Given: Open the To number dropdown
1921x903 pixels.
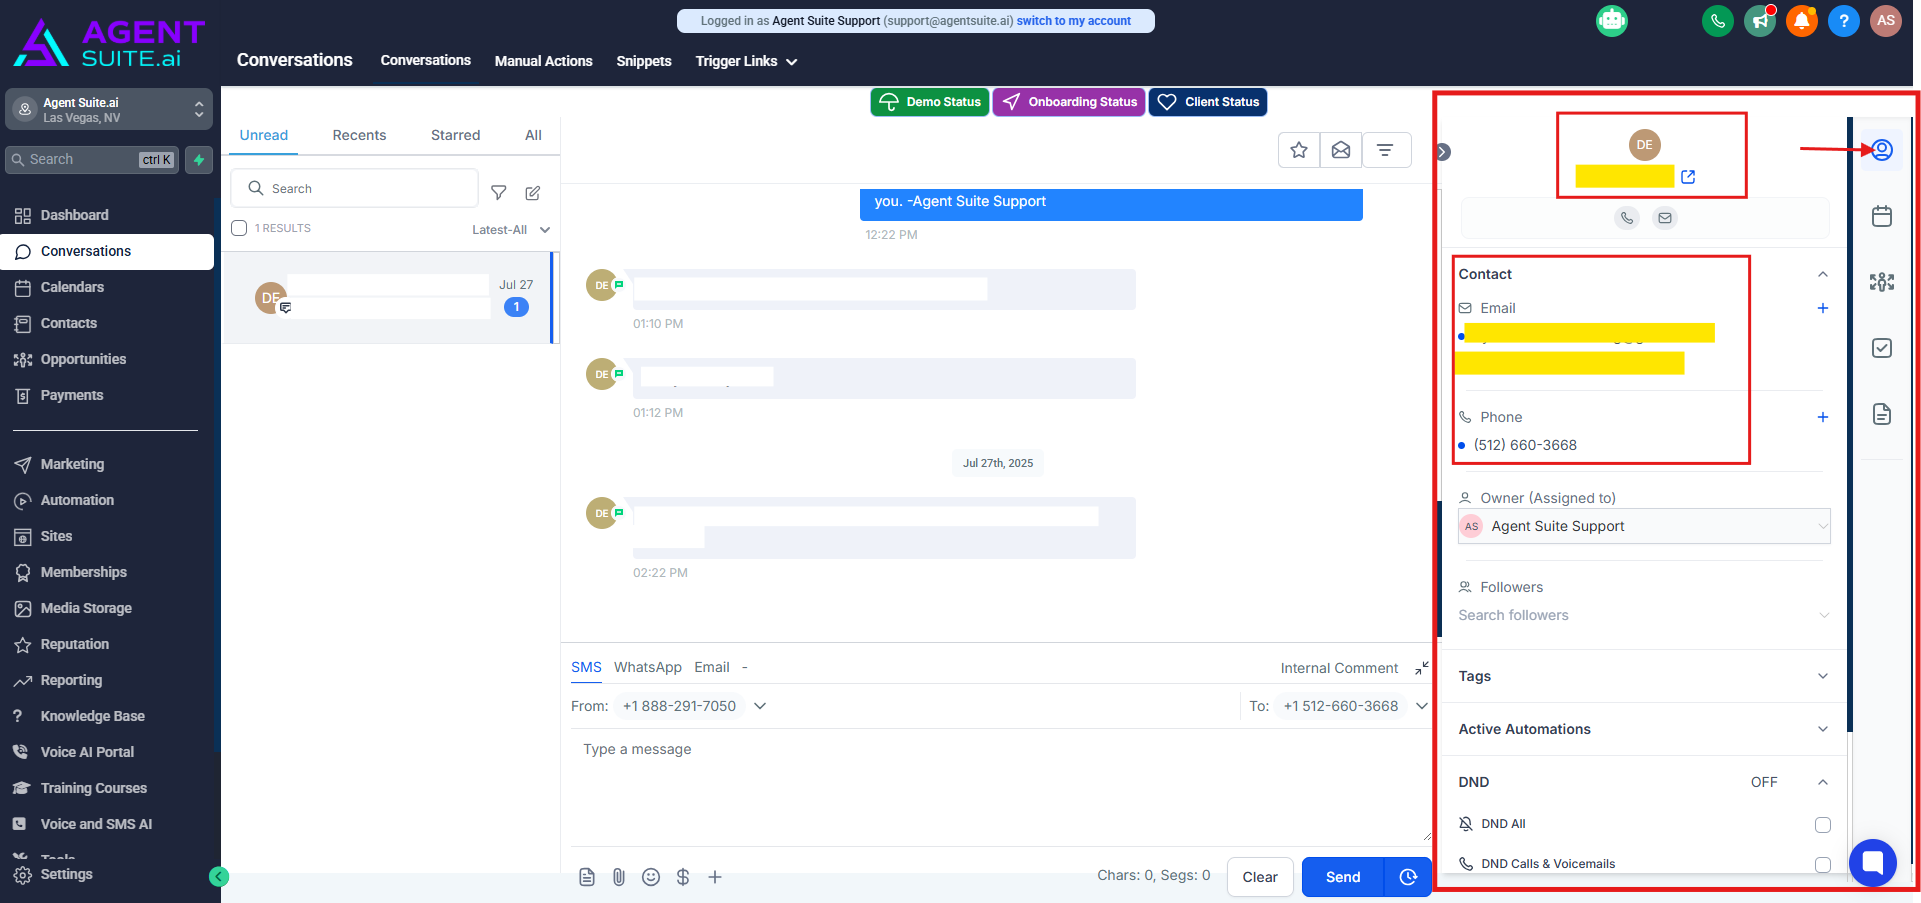Looking at the screenshot, I should pyautogui.click(x=1421, y=706).
